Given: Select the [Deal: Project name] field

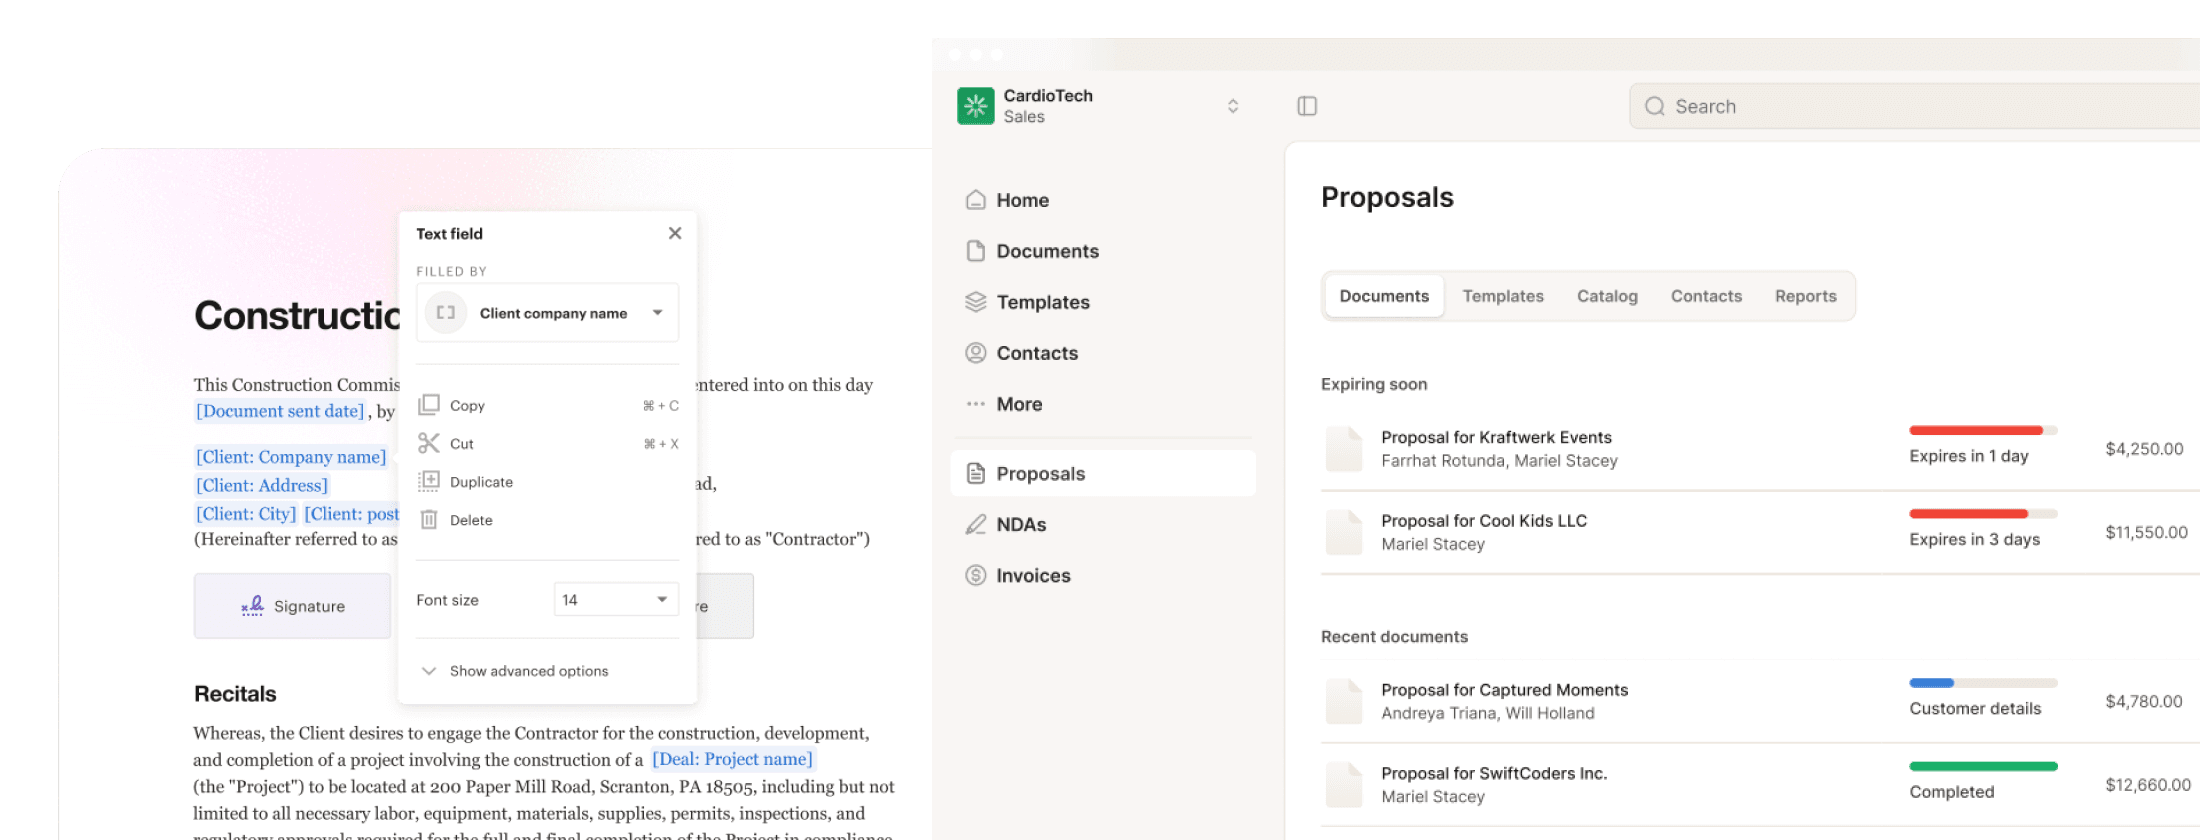Looking at the screenshot, I should coord(733,759).
